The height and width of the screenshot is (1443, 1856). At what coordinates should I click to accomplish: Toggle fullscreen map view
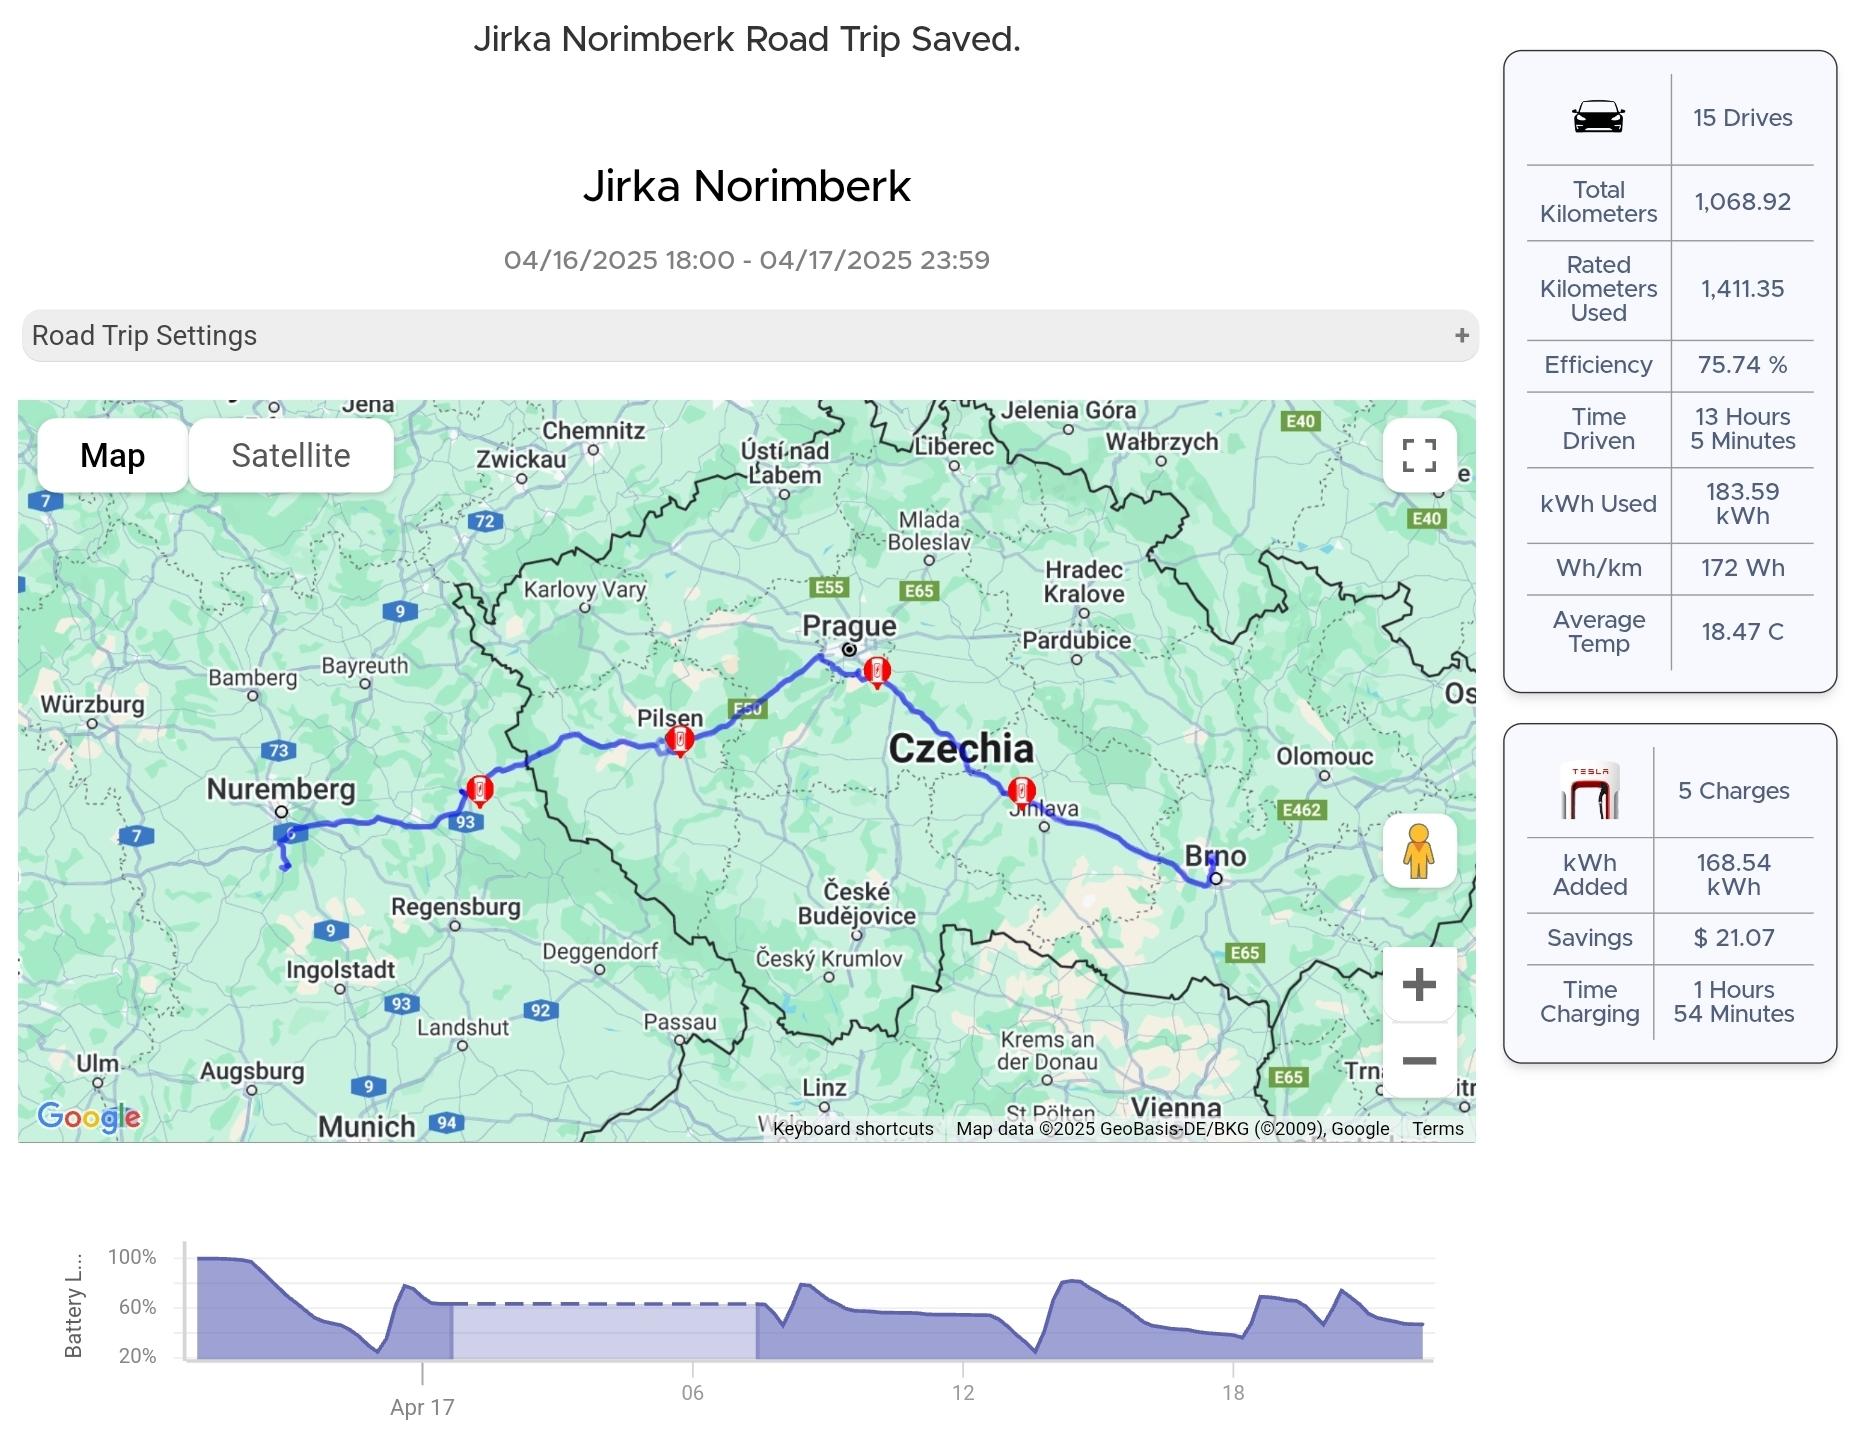[1418, 456]
